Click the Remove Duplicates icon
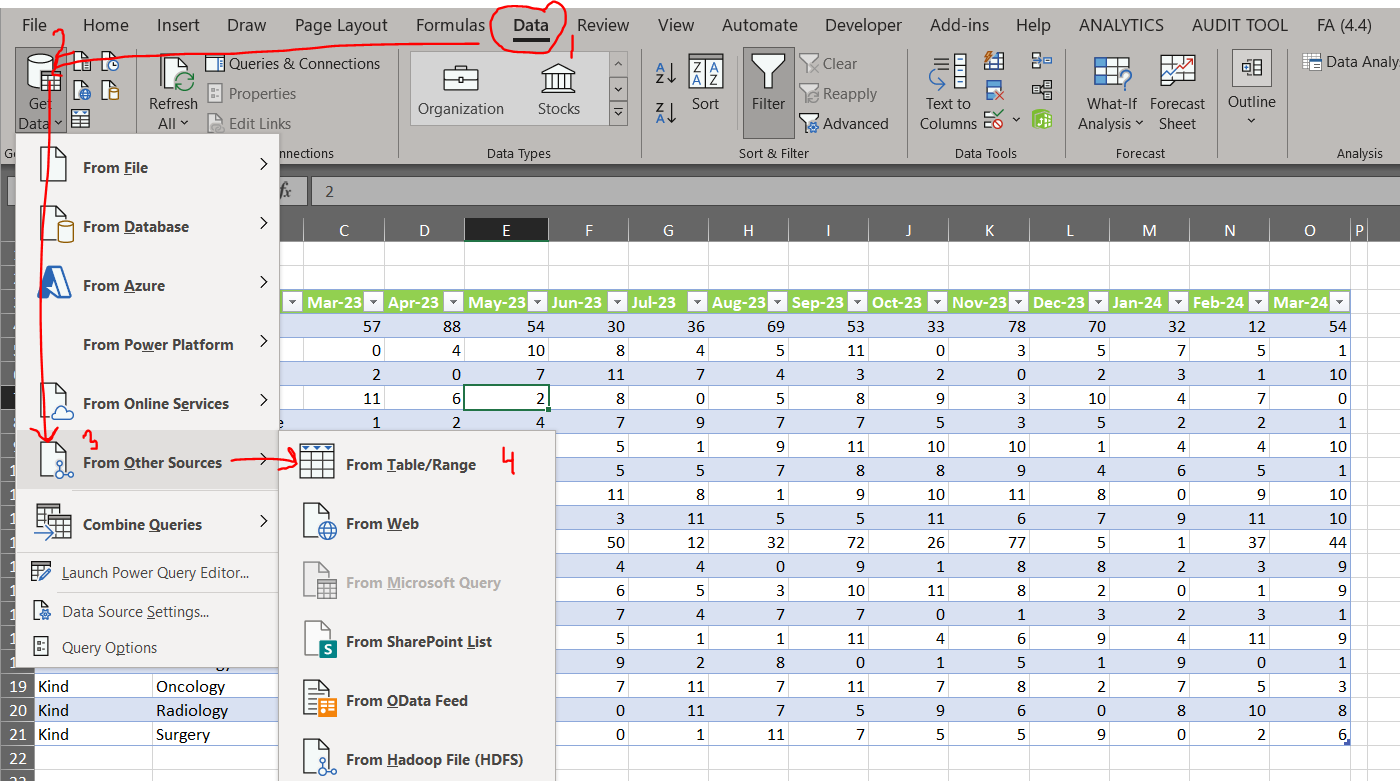Viewport: 1400px width, 781px height. click(994, 91)
